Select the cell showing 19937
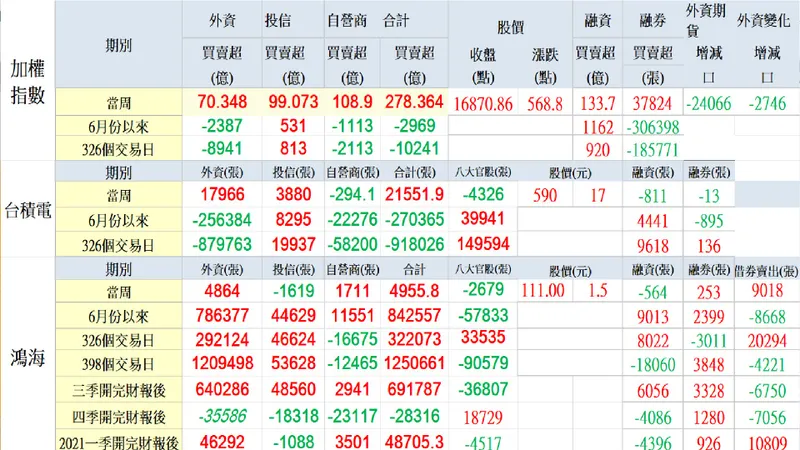The image size is (800, 450). pos(293,244)
